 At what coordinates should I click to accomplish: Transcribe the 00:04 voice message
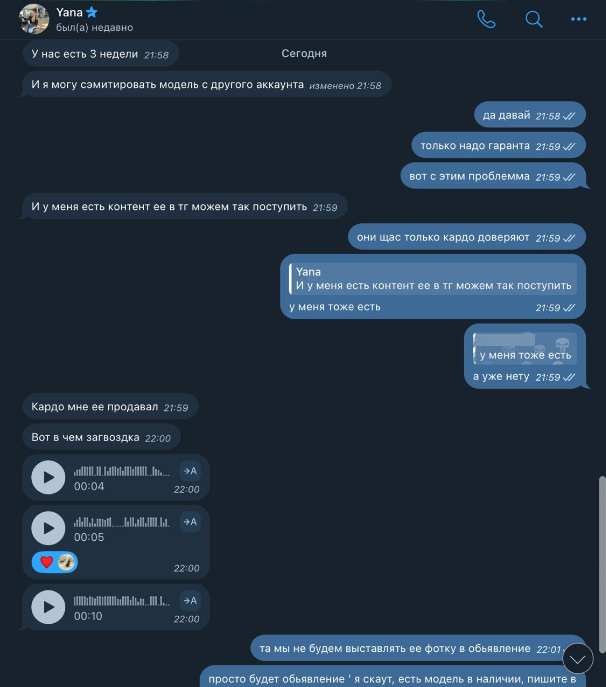[x=190, y=471]
